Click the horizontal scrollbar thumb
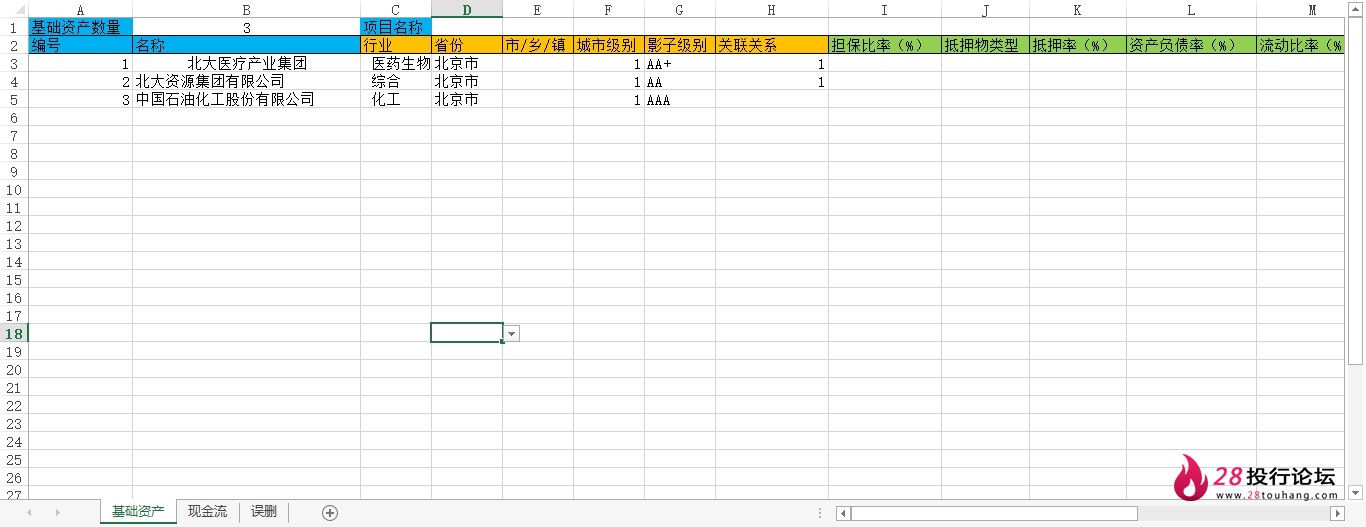This screenshot has width=1366, height=527. pos(994,513)
